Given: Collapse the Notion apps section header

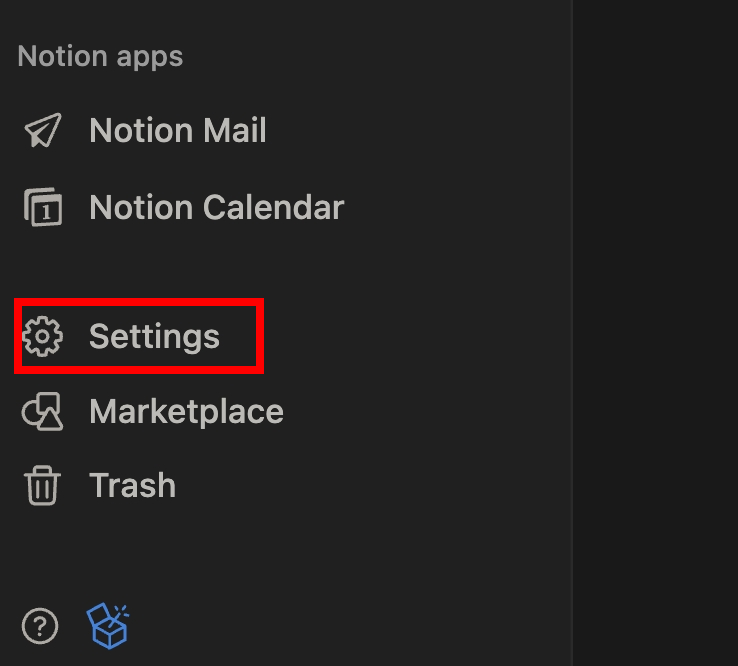Looking at the screenshot, I should point(100,56).
